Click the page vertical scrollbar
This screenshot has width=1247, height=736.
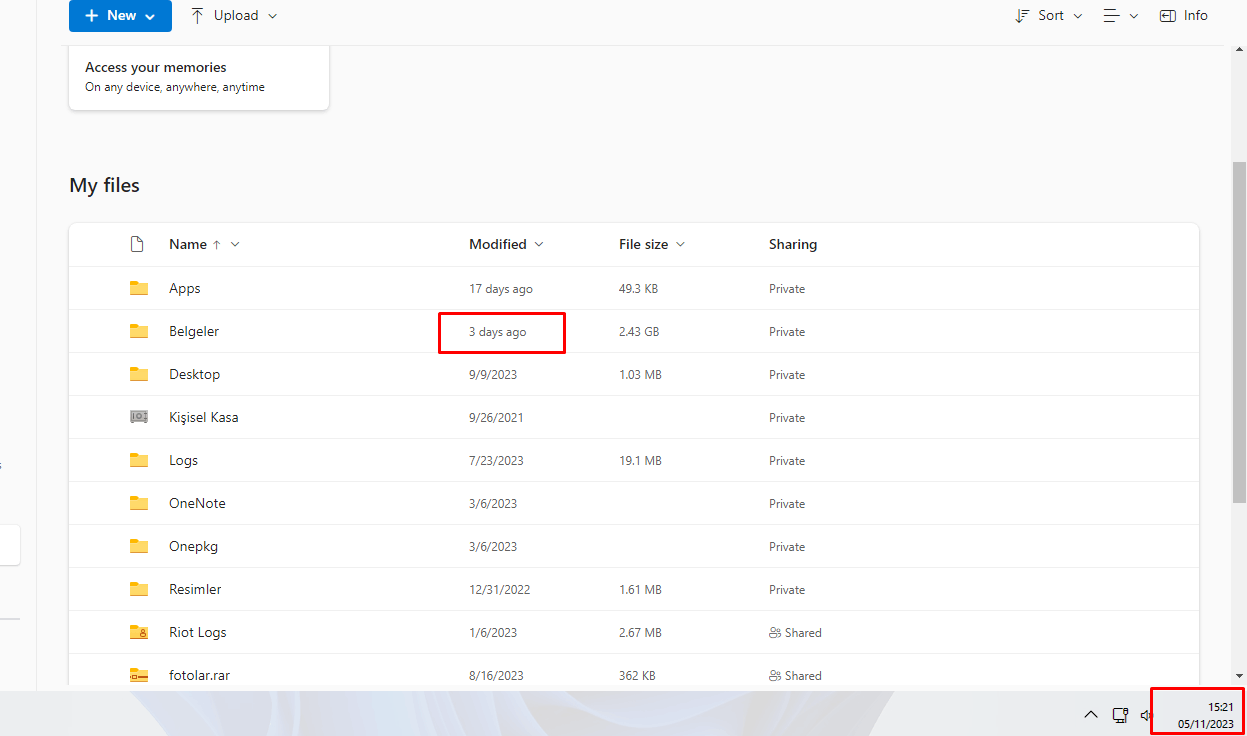[1239, 332]
